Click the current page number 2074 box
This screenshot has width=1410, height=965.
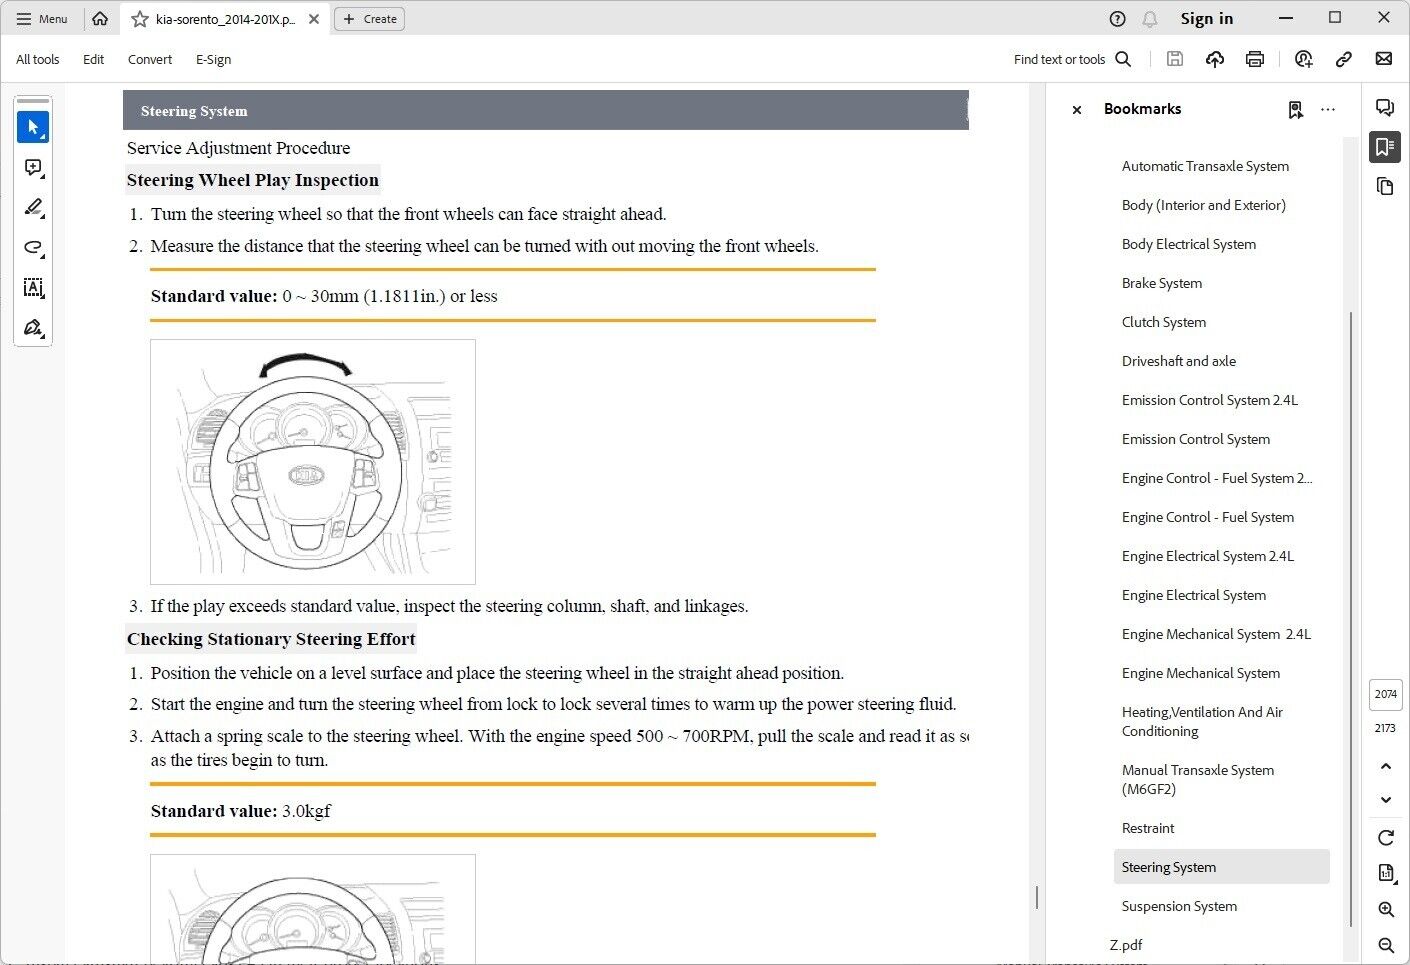[1385, 694]
